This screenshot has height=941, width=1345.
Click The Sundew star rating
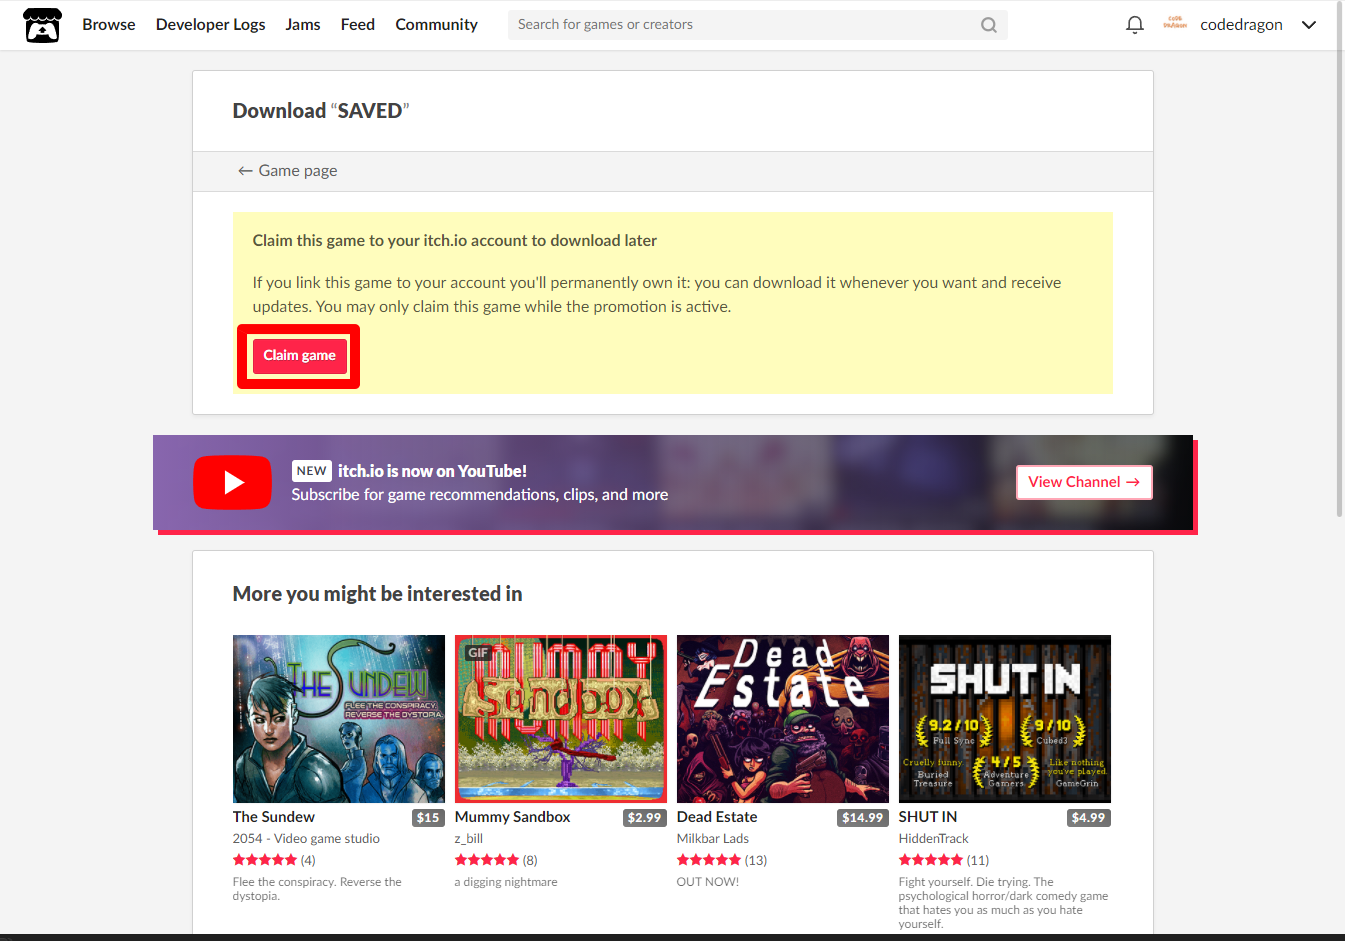[265, 860]
